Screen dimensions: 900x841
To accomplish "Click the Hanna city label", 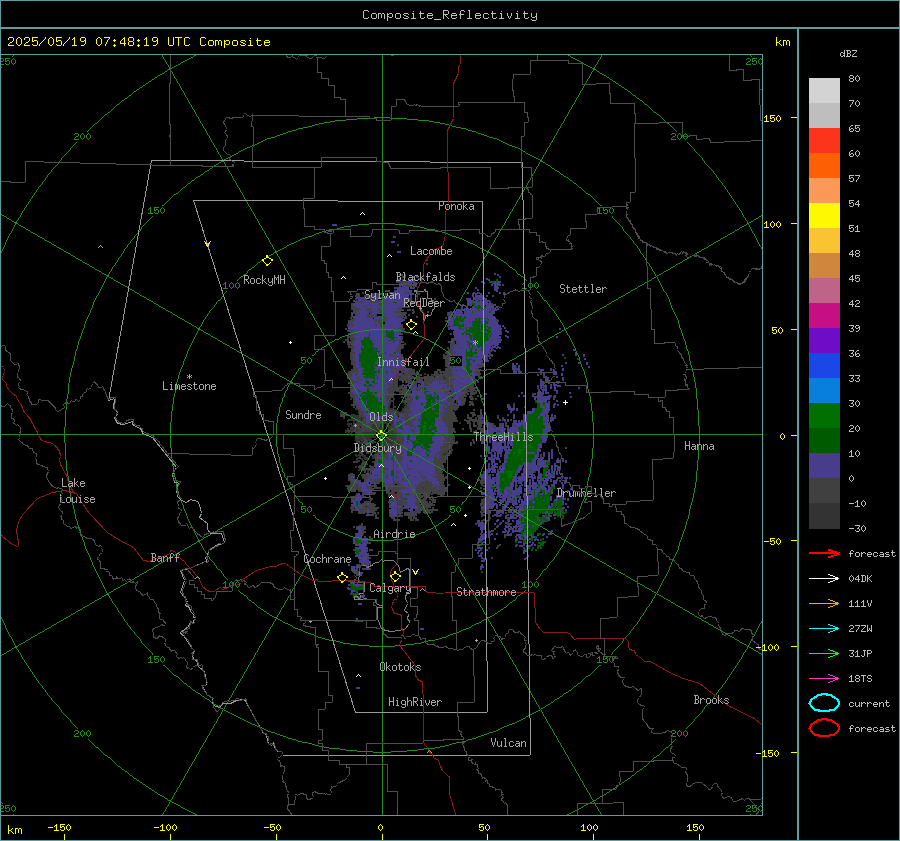I will click(x=699, y=445).
